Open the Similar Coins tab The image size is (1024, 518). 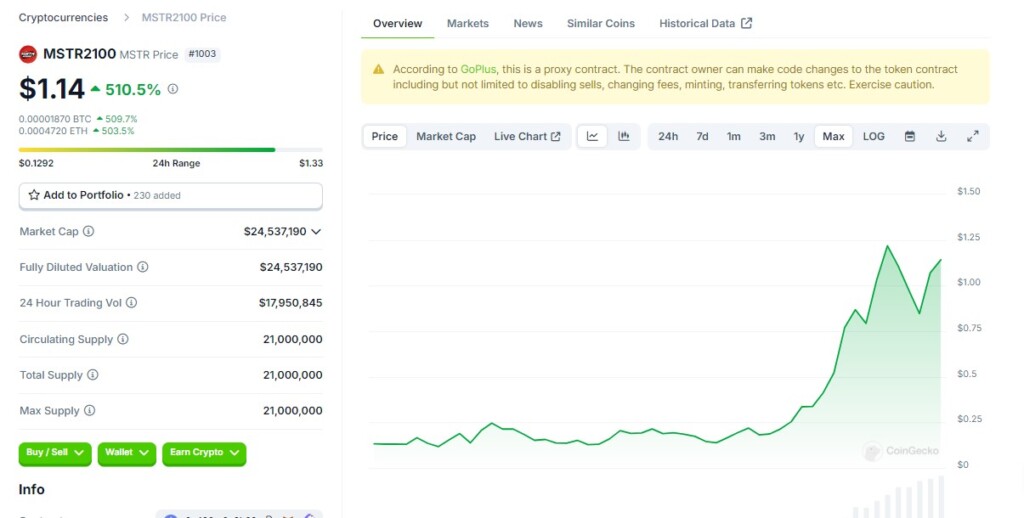(601, 24)
